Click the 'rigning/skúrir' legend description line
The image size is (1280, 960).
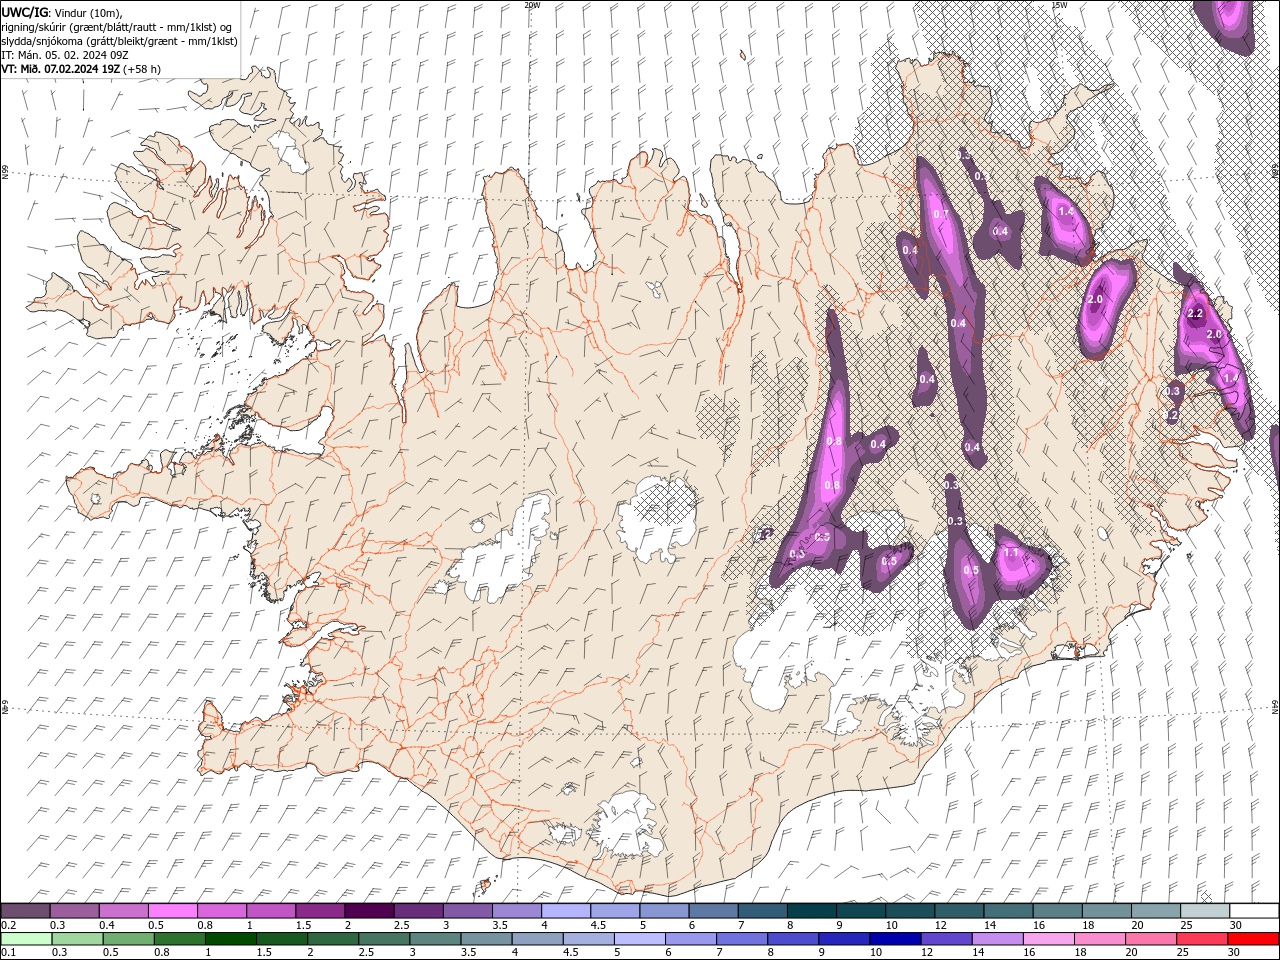tap(117, 27)
